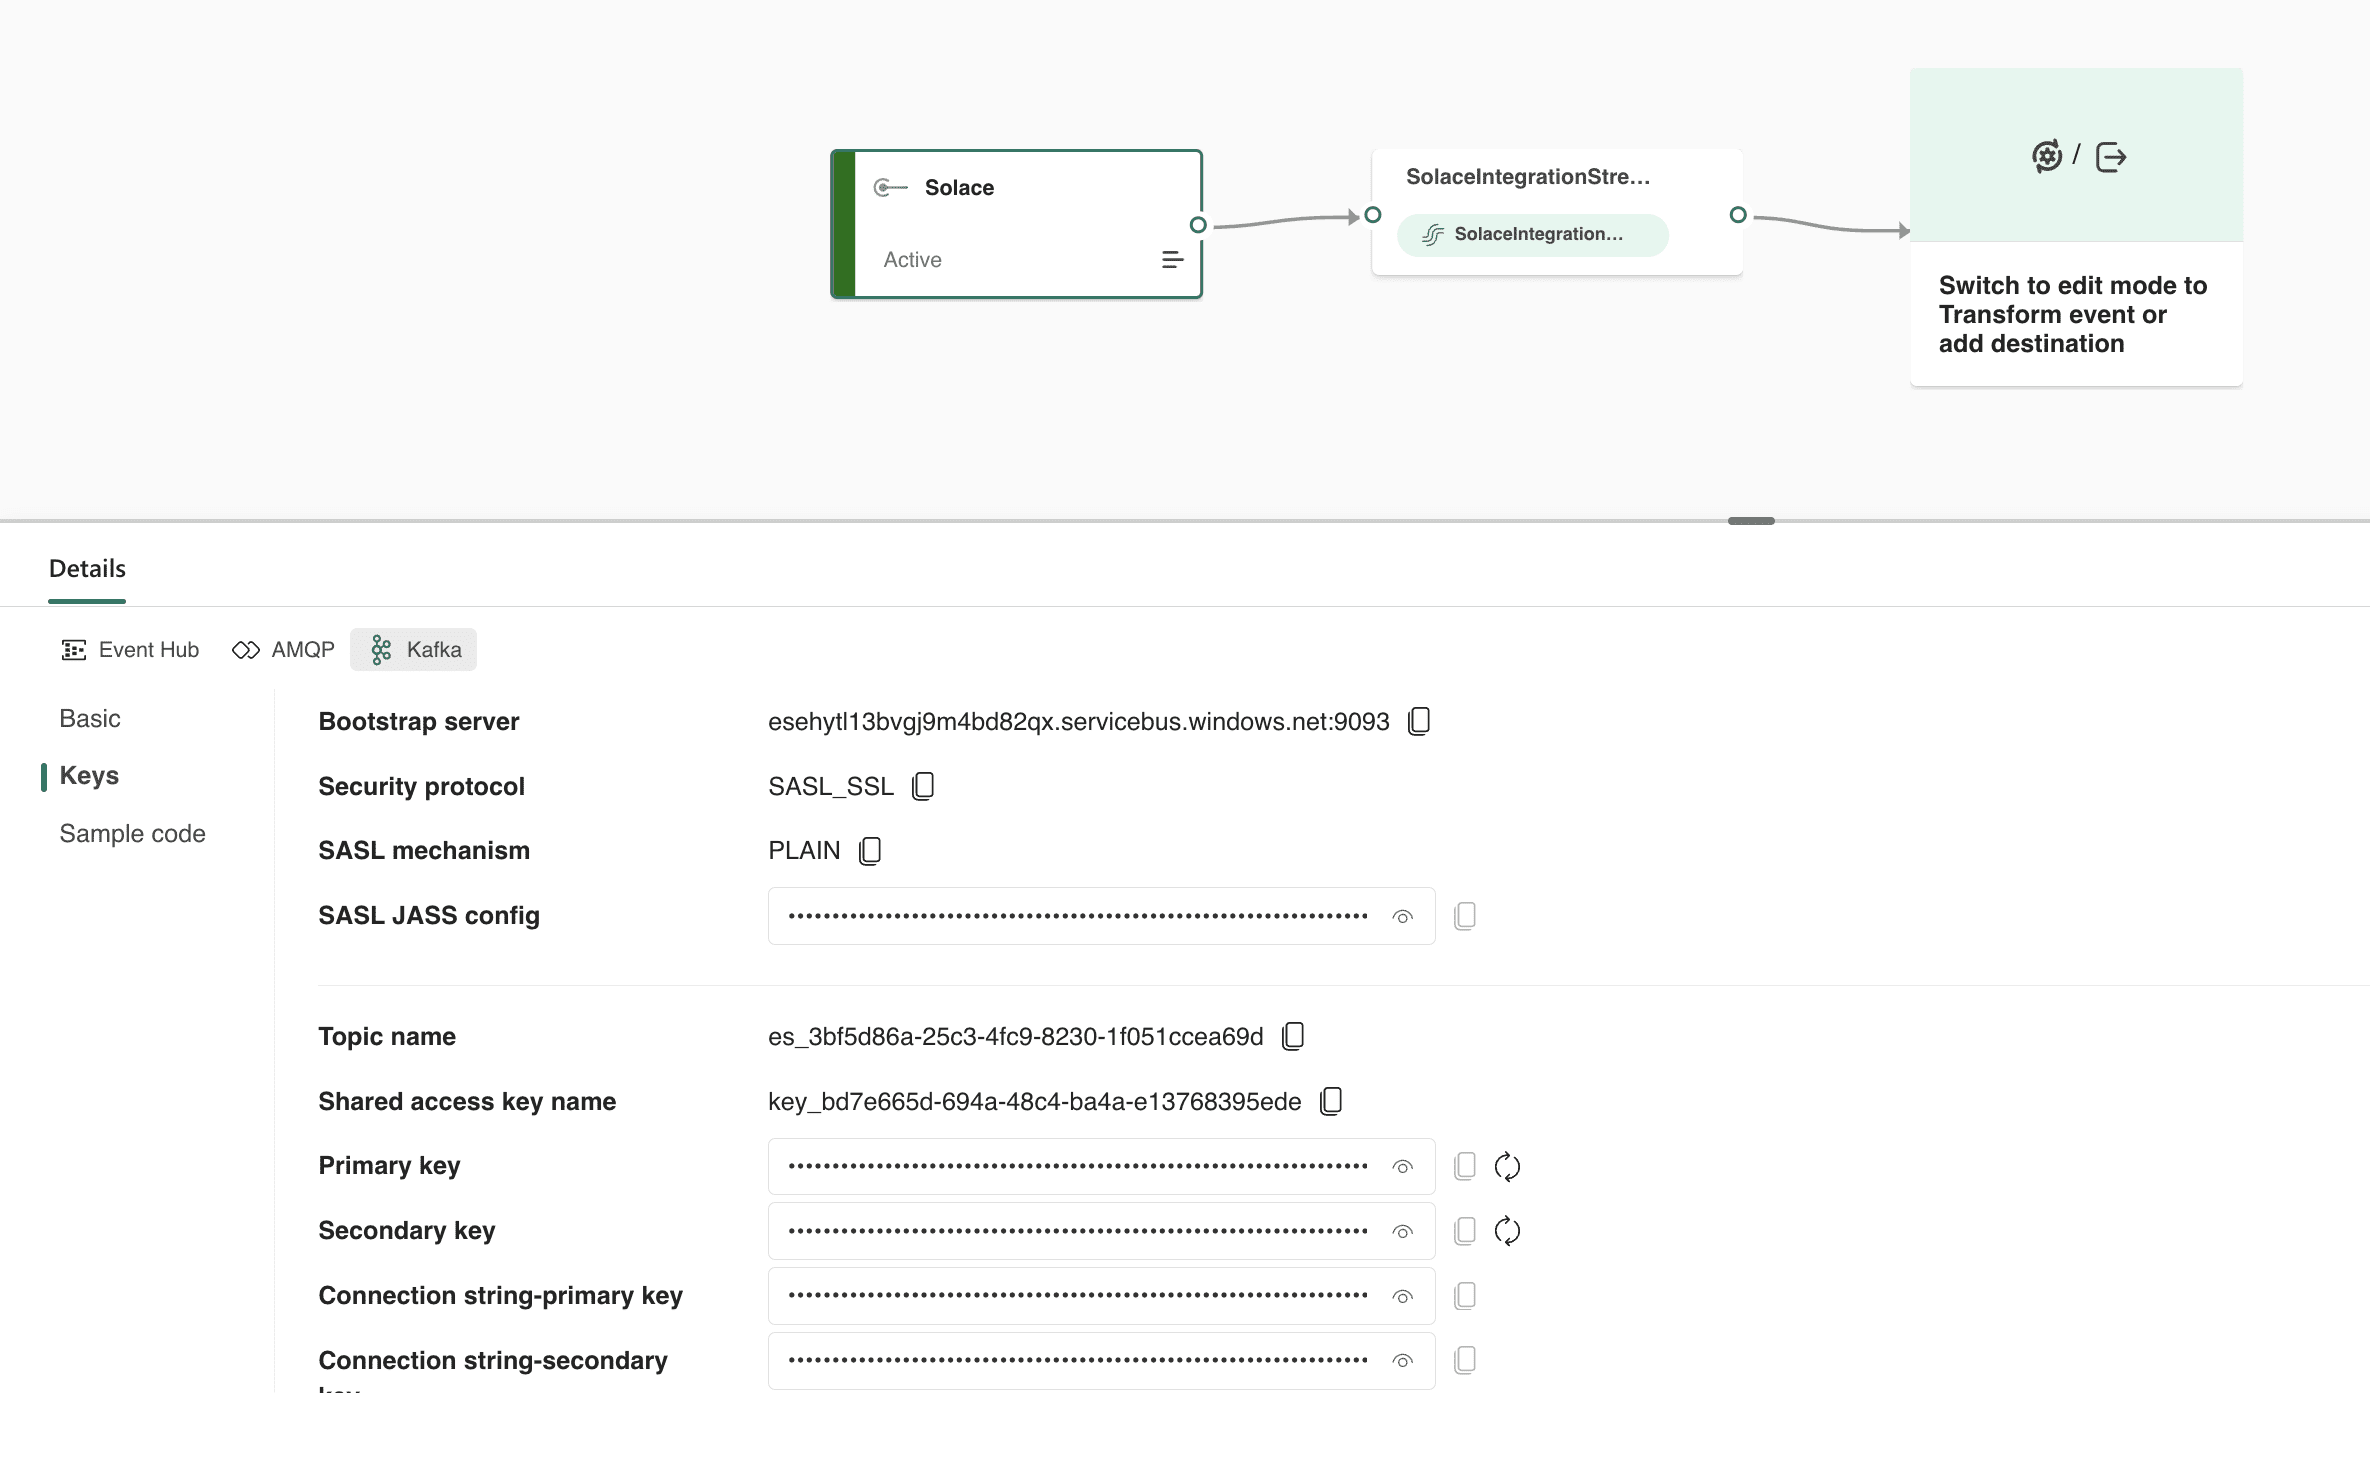Open the Sample code section

pyautogui.click(x=134, y=833)
